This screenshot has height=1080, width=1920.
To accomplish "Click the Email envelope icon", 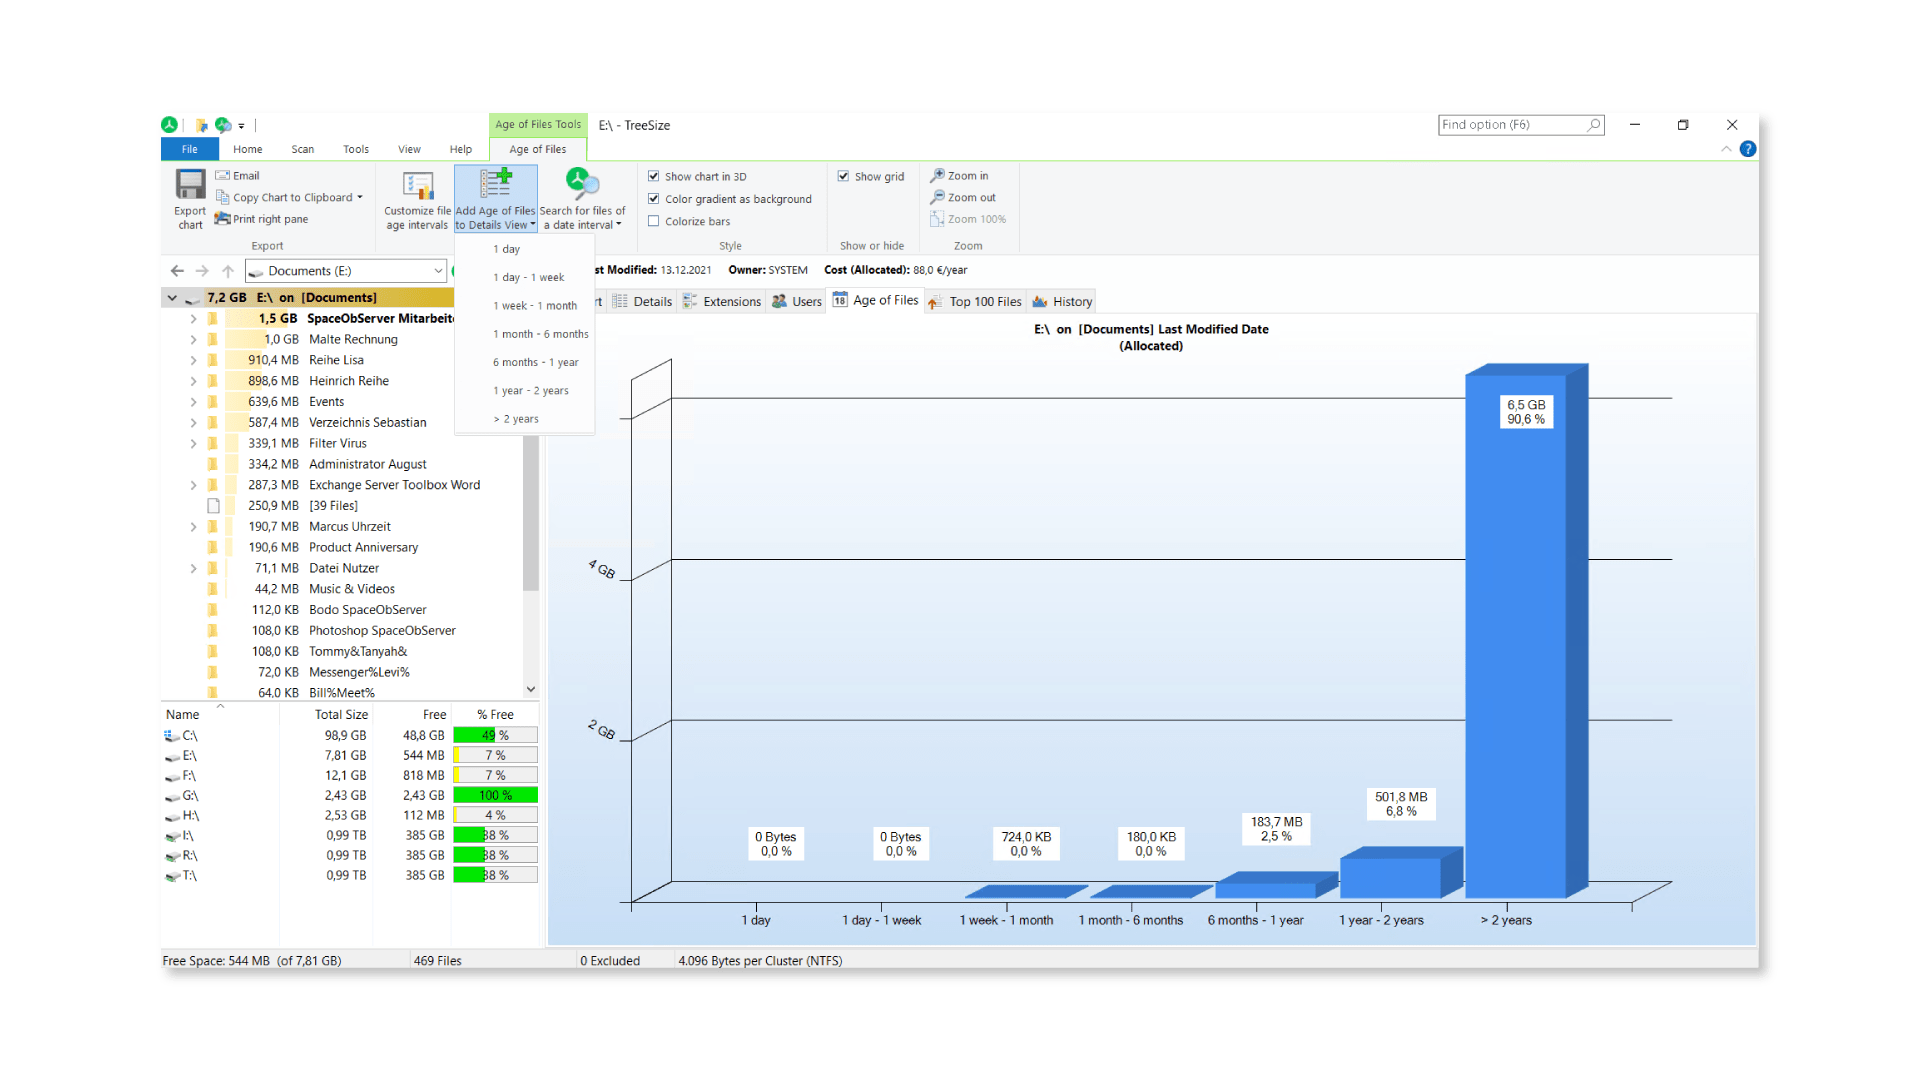I will click(222, 176).
